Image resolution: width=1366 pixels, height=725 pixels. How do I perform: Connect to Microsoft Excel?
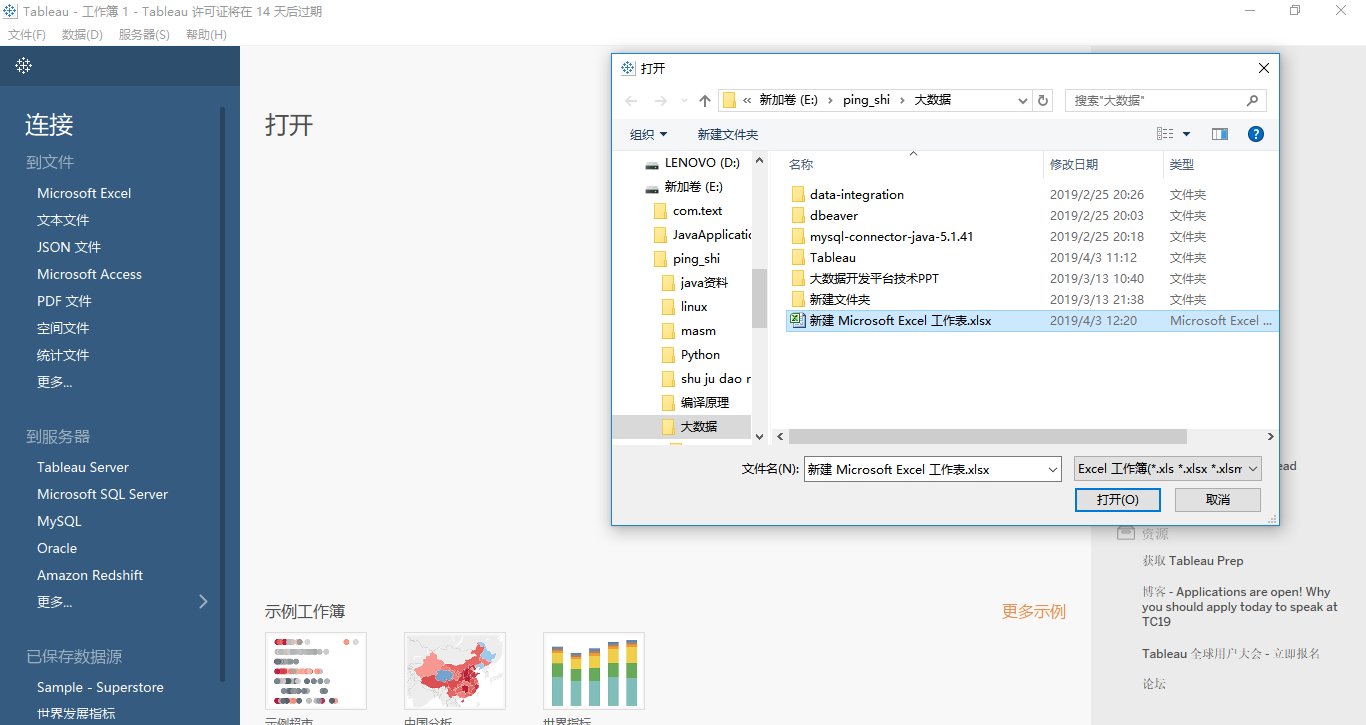(84, 193)
